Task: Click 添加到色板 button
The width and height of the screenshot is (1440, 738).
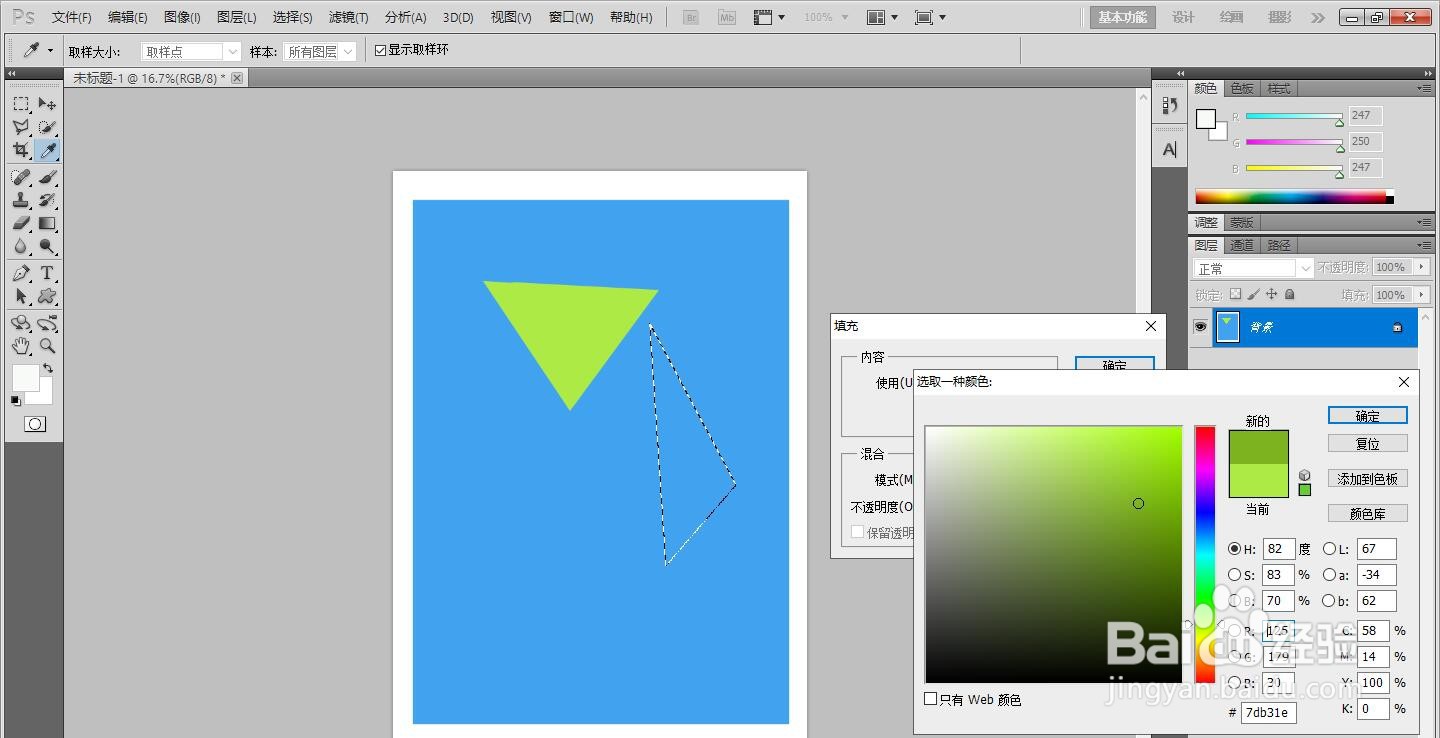Action: tap(1368, 479)
